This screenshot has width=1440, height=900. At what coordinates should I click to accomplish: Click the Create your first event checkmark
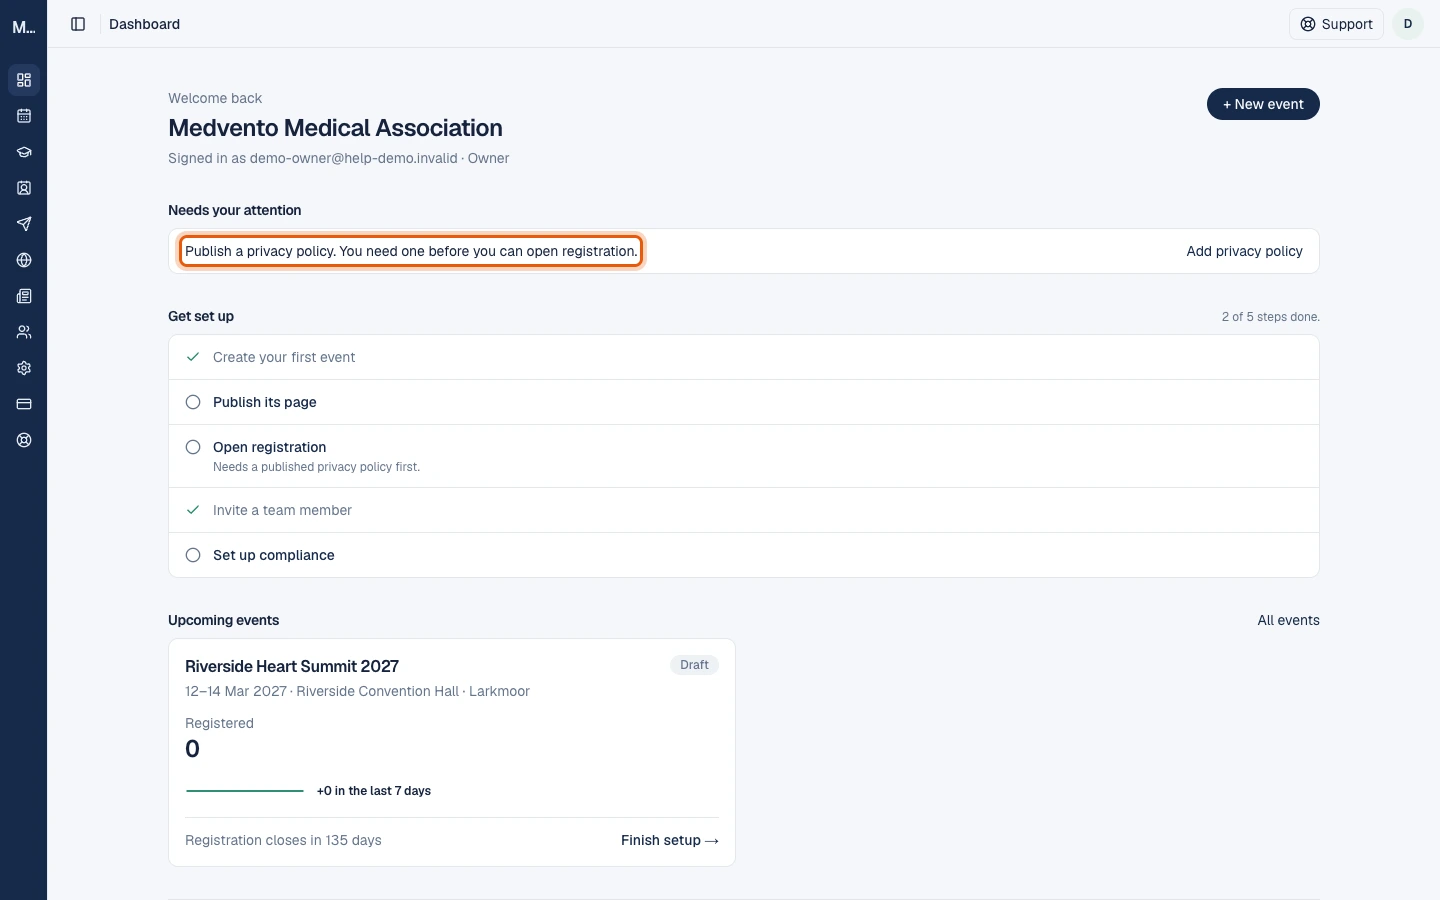193,357
